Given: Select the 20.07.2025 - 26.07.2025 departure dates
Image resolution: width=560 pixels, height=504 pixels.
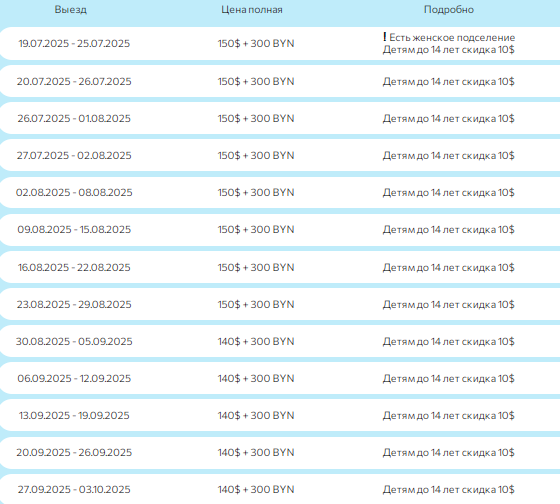Looking at the screenshot, I should [x=74, y=81].
